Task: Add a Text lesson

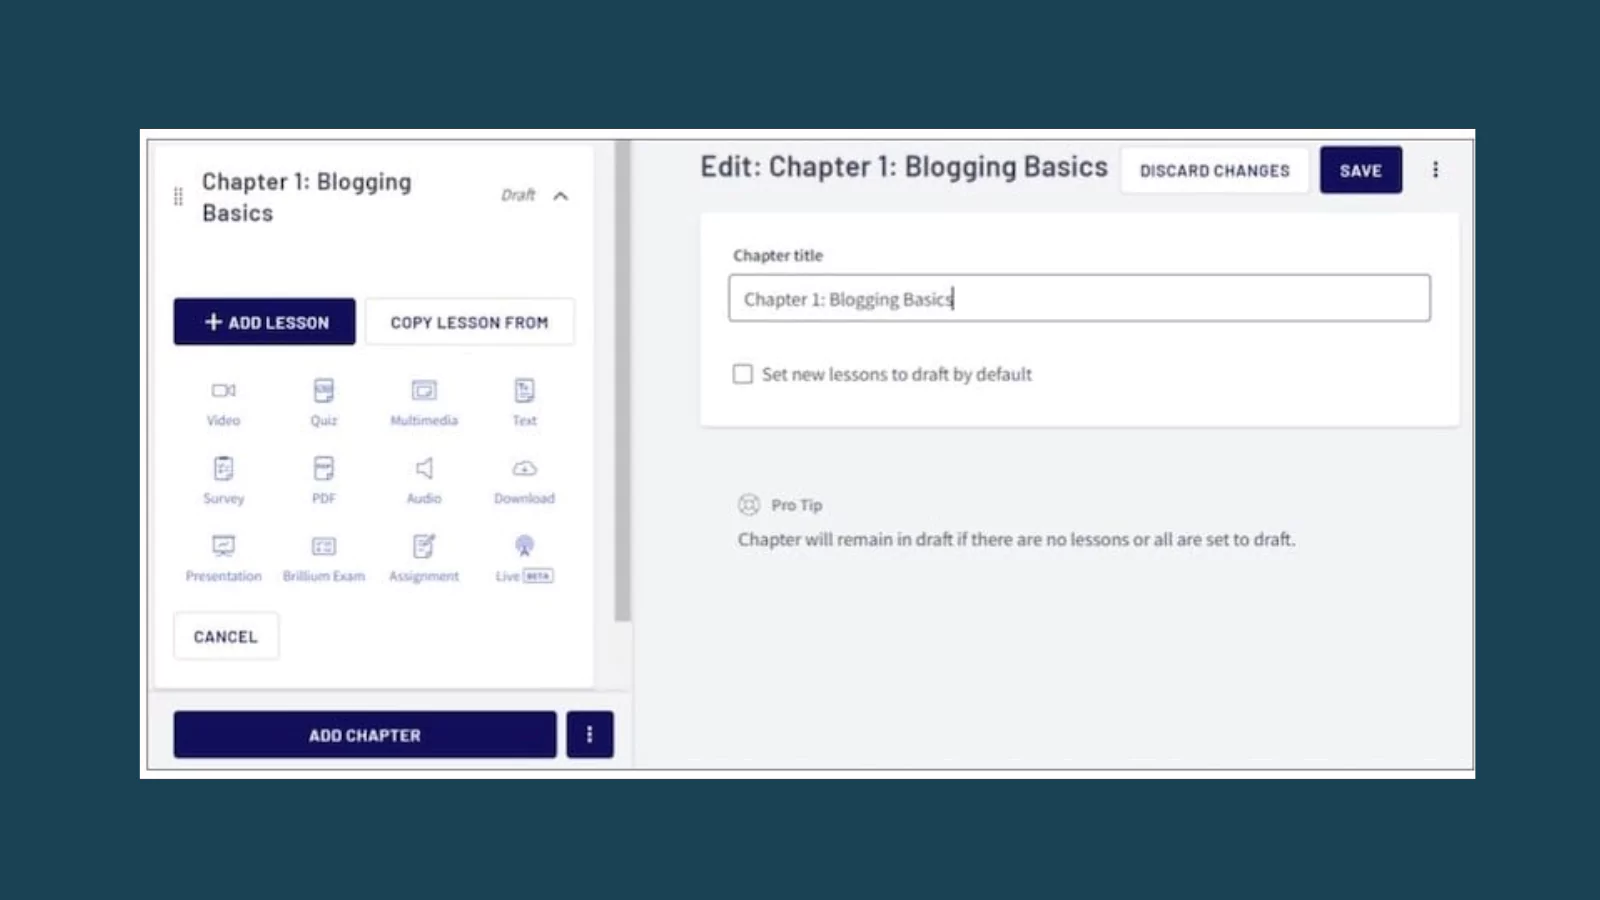Action: (x=524, y=403)
